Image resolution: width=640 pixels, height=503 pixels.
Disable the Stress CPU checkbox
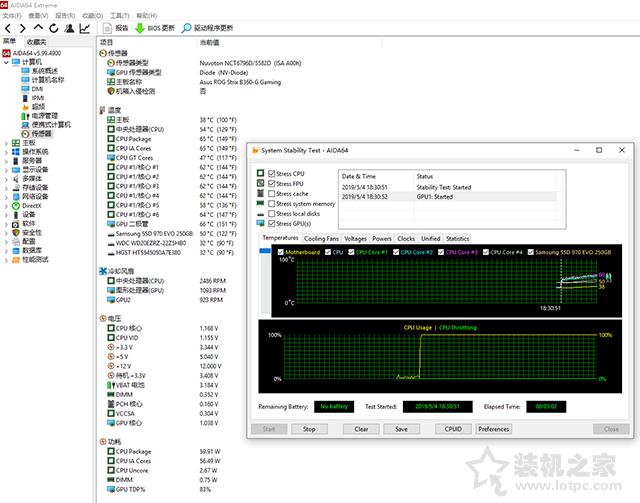271,174
